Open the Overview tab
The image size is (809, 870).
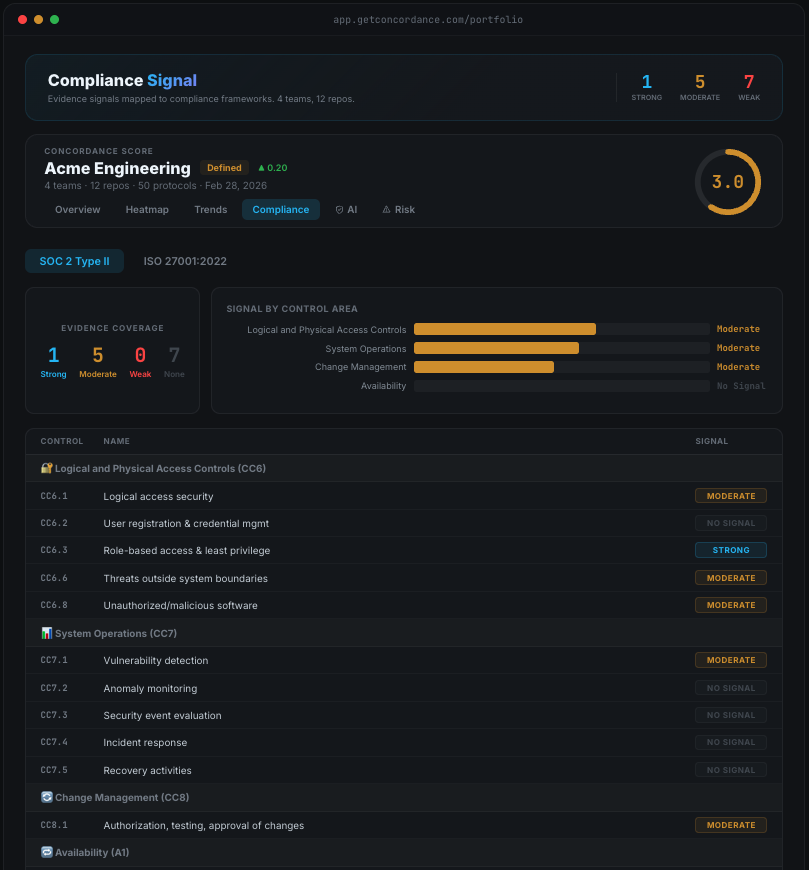coord(78,210)
